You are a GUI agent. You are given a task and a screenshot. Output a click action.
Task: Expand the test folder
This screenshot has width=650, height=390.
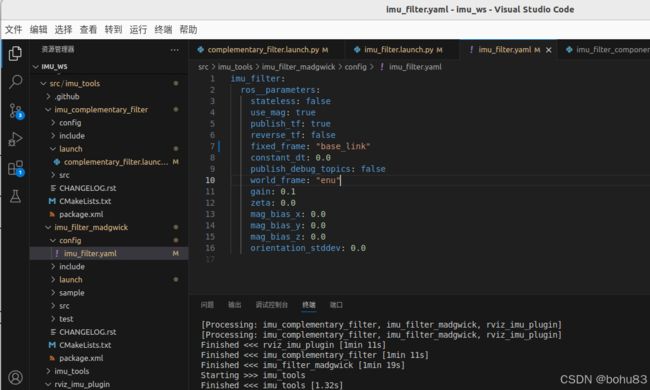pyautogui.click(x=53, y=319)
